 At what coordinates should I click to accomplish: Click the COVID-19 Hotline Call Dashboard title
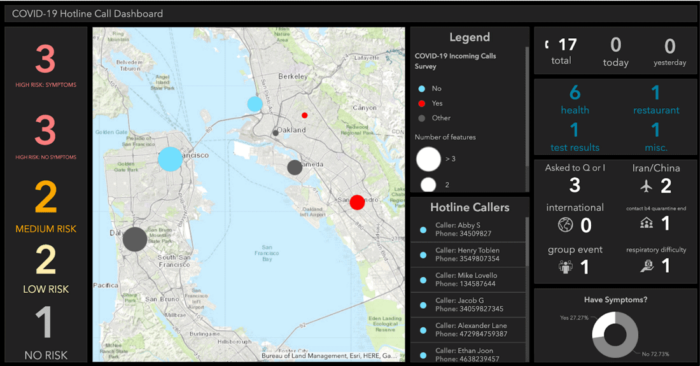[88, 14]
